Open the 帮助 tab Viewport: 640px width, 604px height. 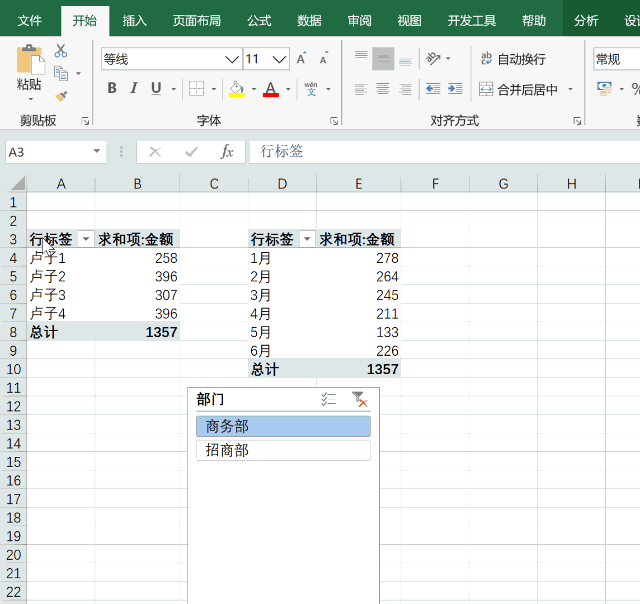534,20
